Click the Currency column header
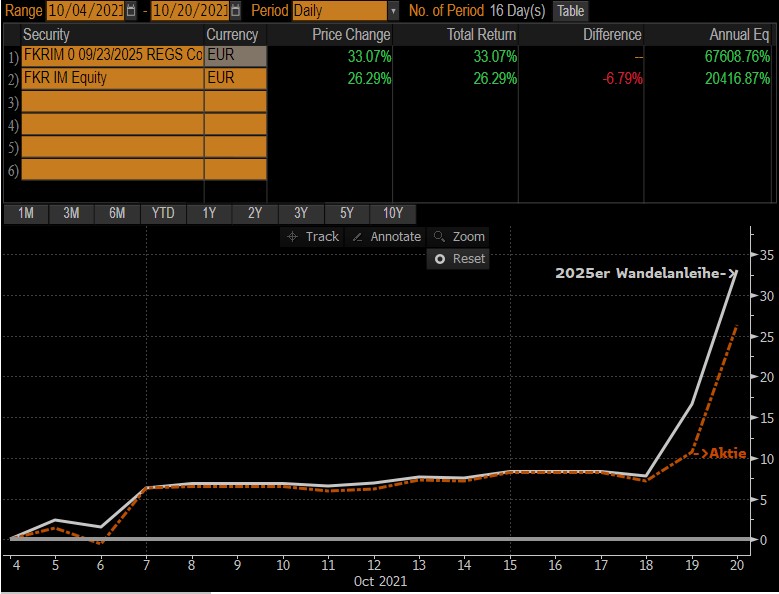Image resolution: width=779 pixels, height=594 pixels. tap(232, 35)
